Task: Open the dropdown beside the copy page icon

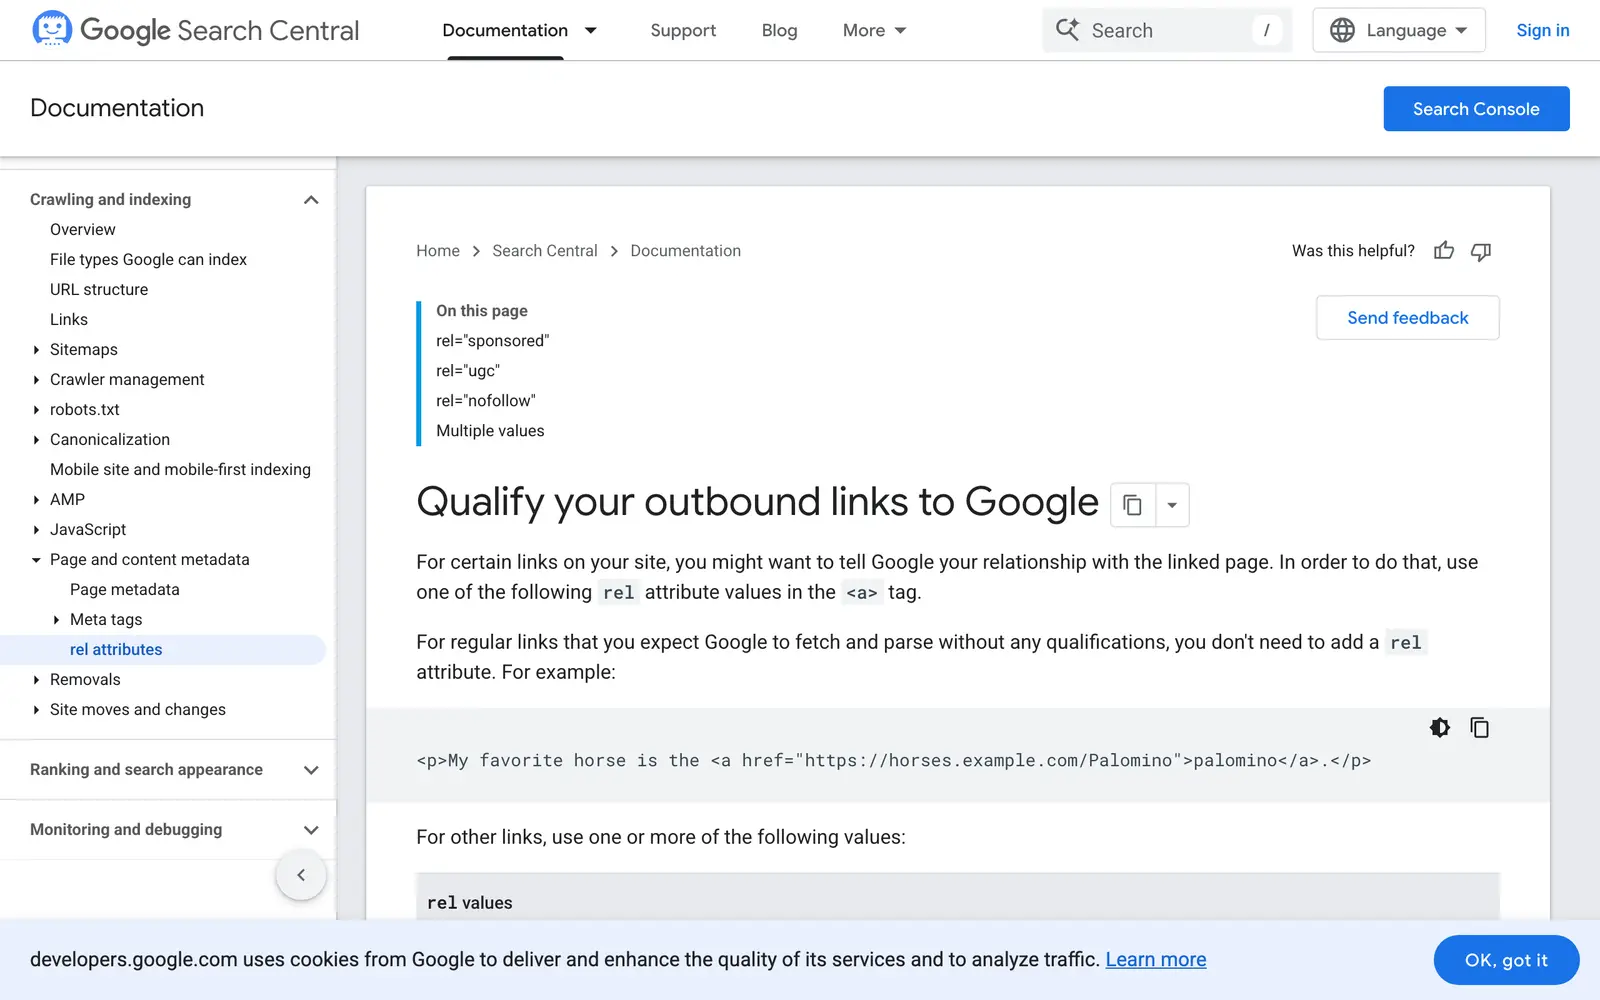Action: pyautogui.click(x=1172, y=505)
